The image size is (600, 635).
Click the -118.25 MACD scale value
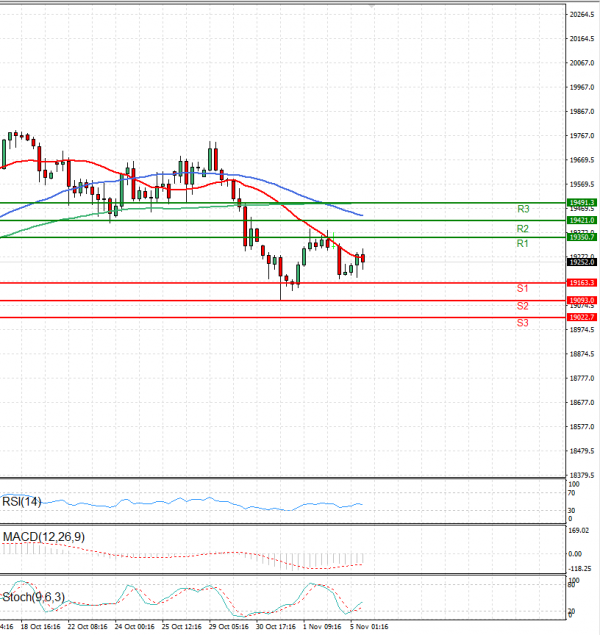tap(580, 569)
